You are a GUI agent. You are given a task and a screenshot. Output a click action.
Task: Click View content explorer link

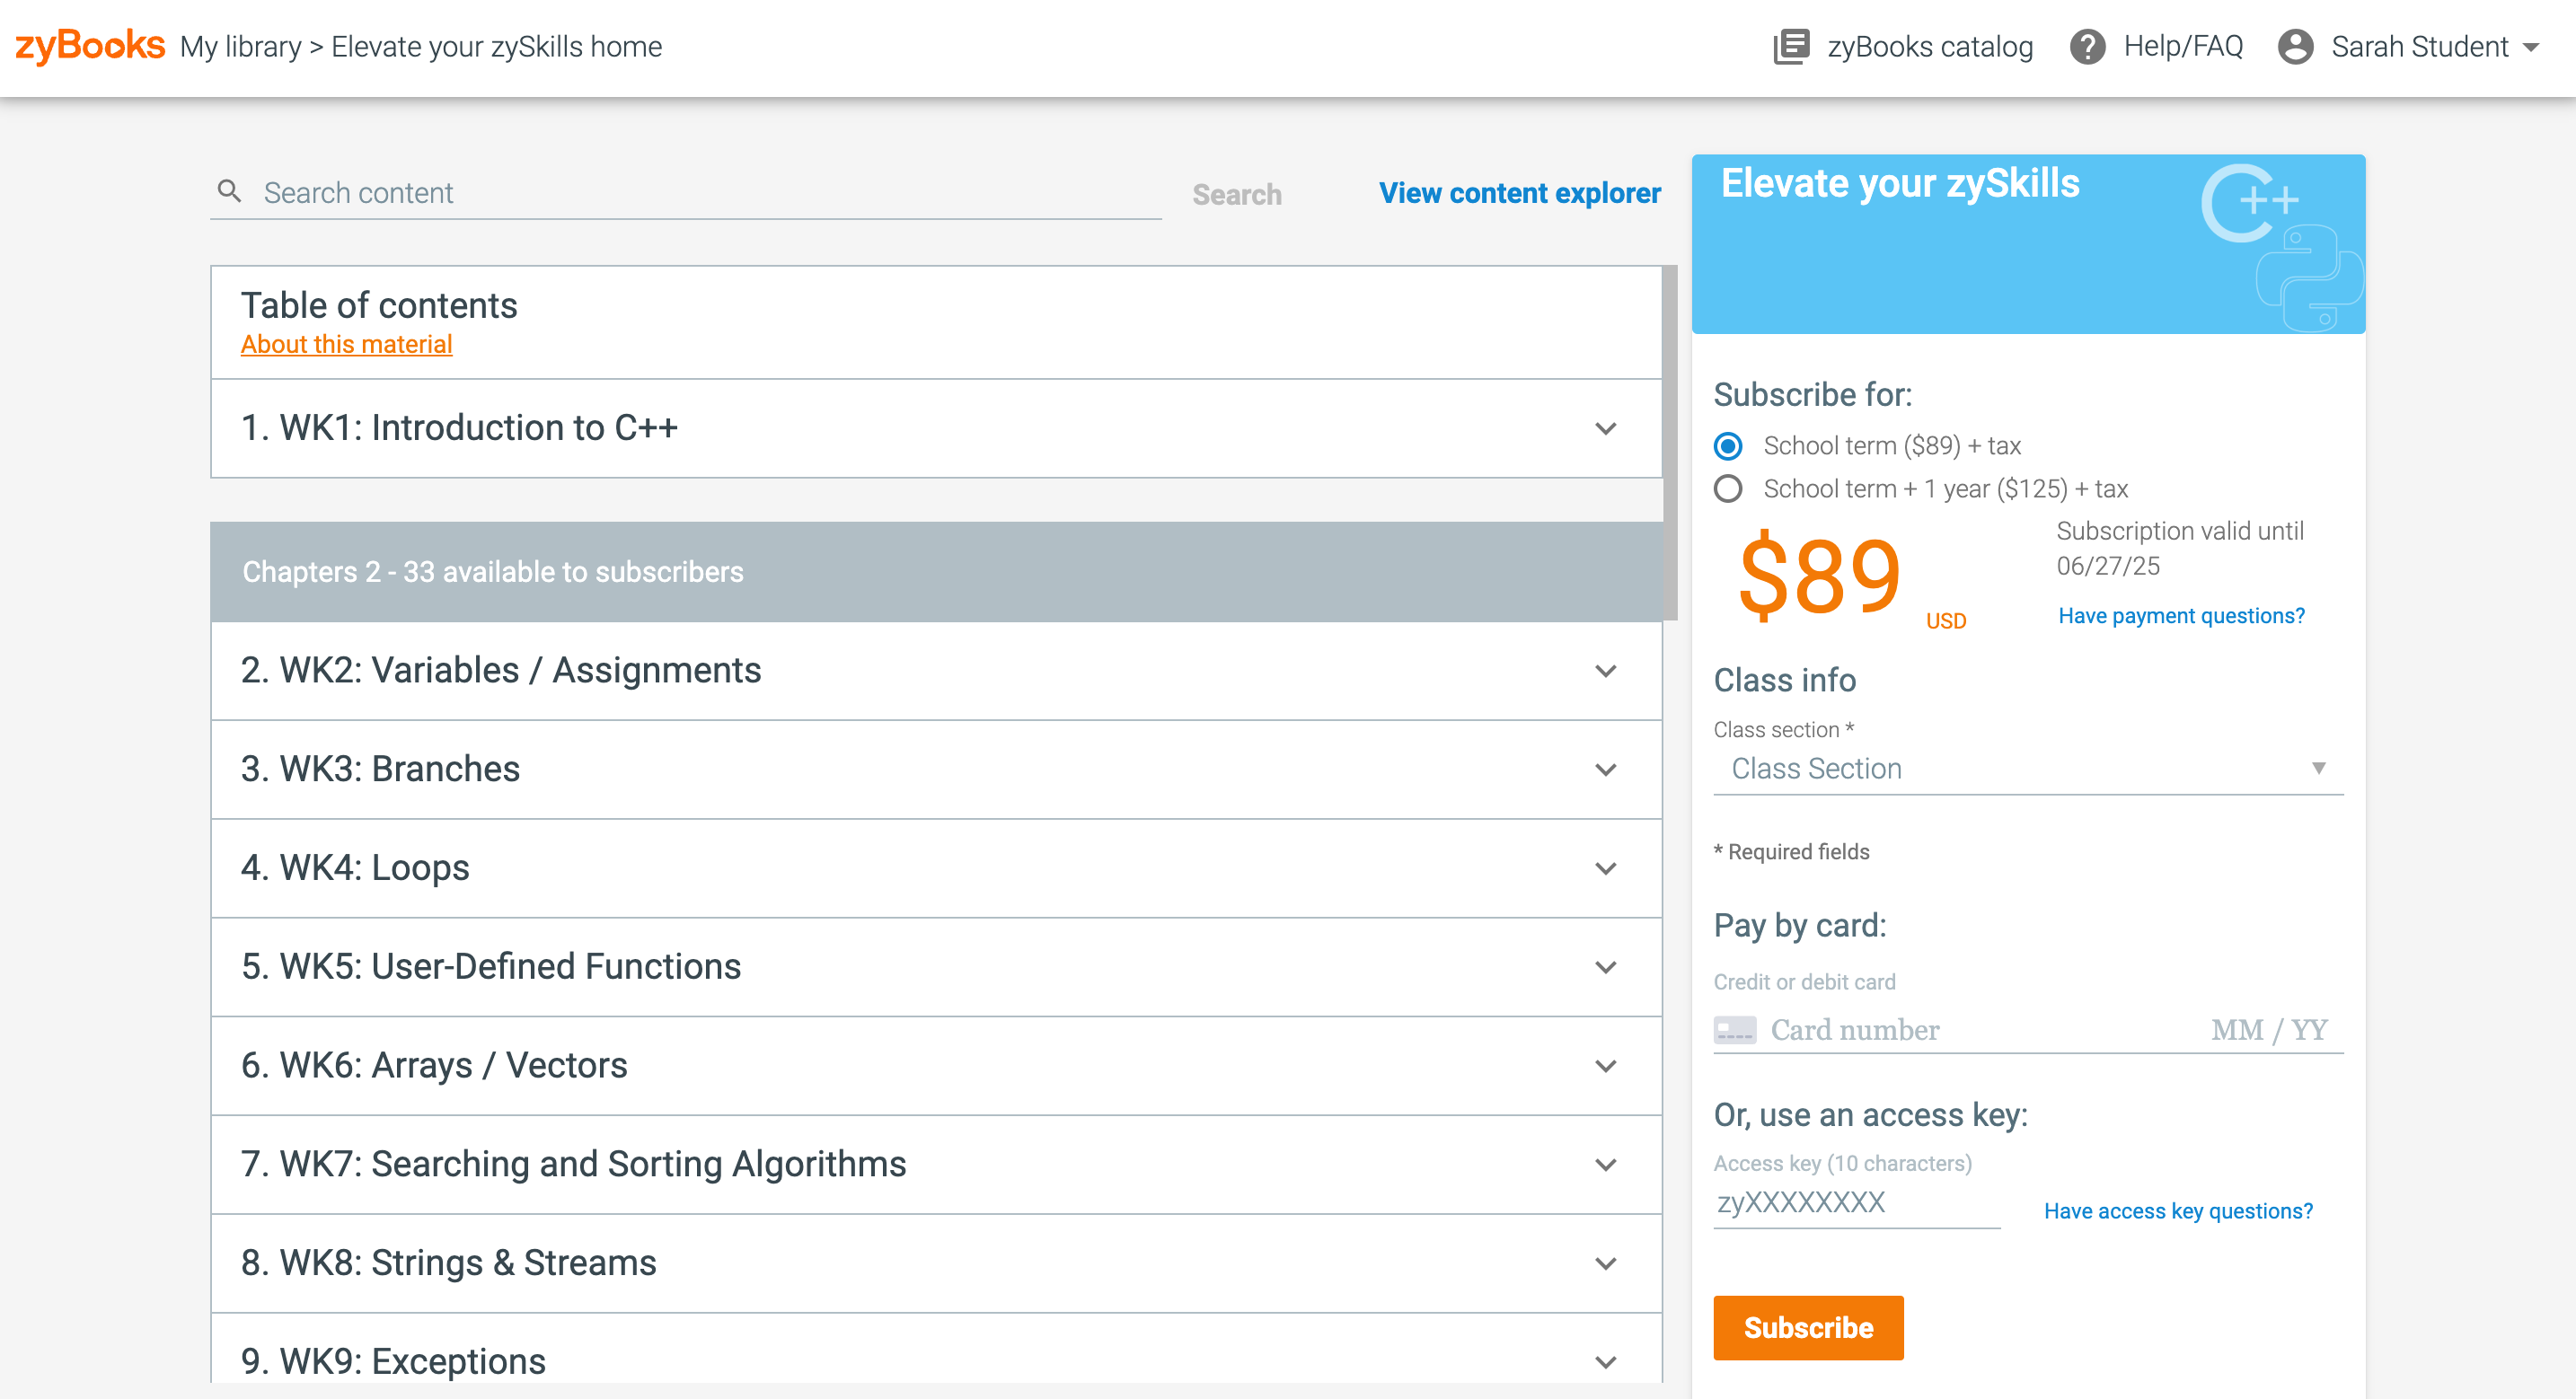(x=1519, y=193)
